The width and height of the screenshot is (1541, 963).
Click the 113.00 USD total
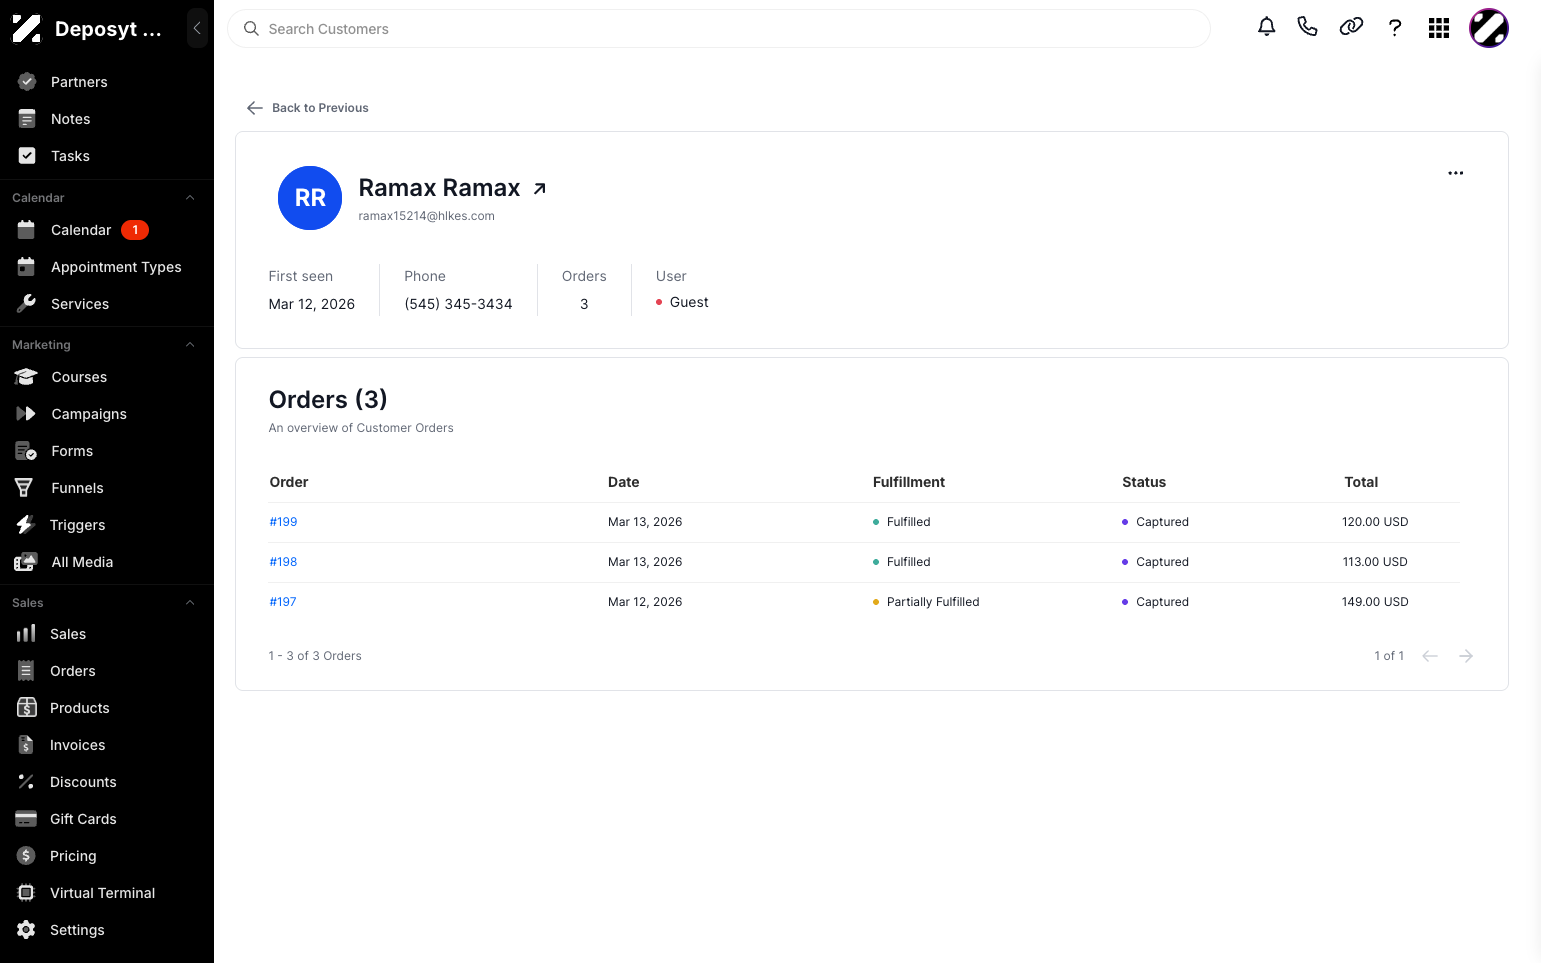click(1375, 562)
